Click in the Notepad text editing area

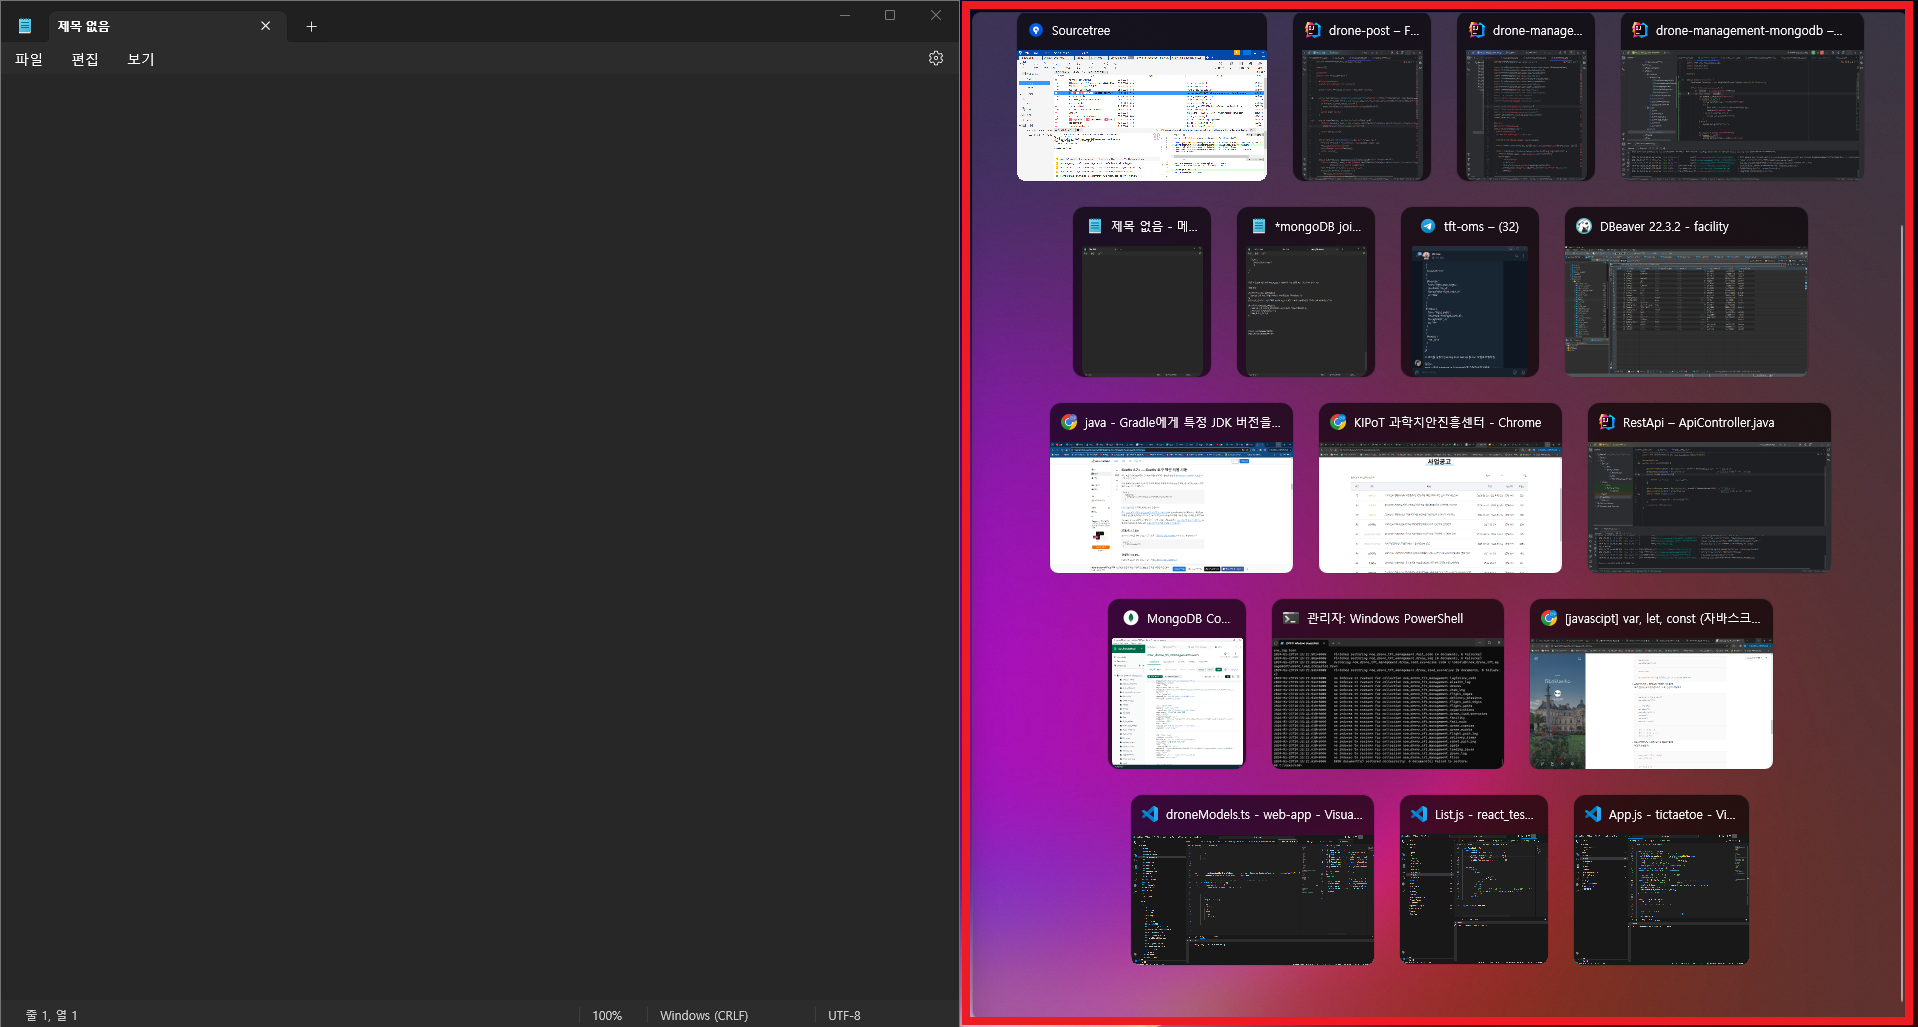[479, 537]
